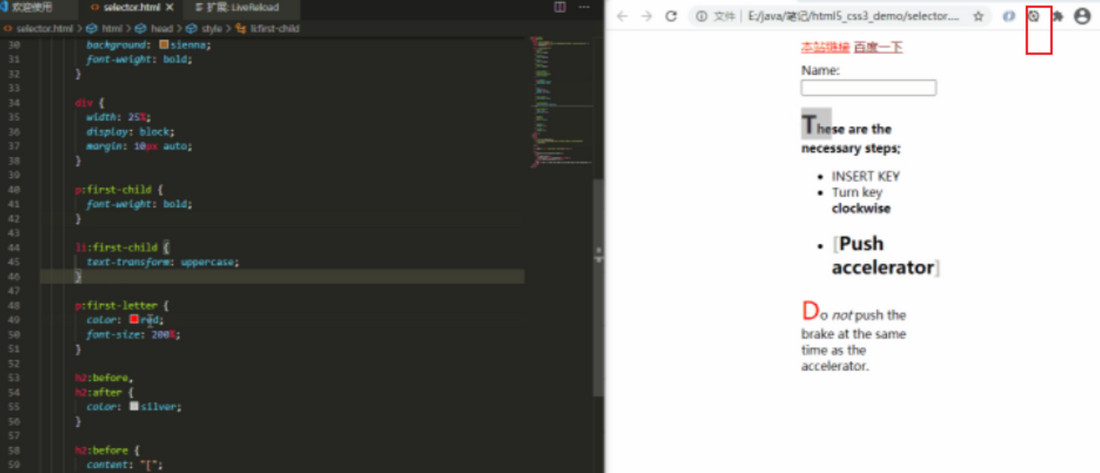1100x473 pixels.
Task: Click the red color swatch in CSS
Action: pyautogui.click(x=134, y=319)
